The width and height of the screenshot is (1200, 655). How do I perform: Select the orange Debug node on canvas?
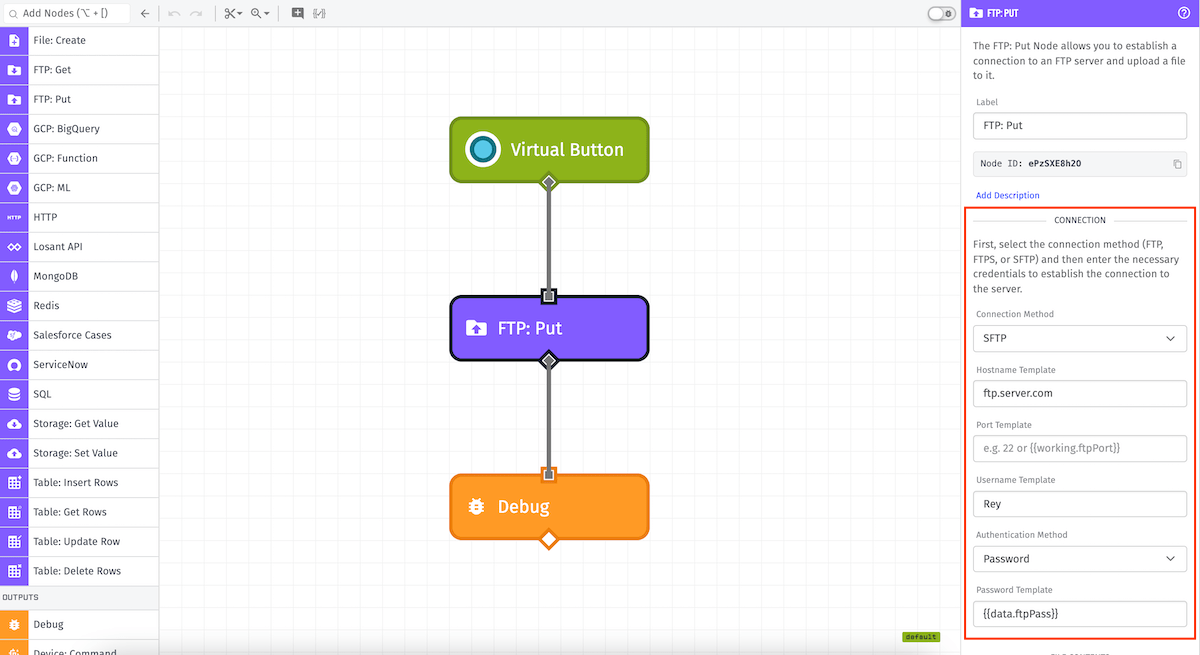[x=549, y=507]
